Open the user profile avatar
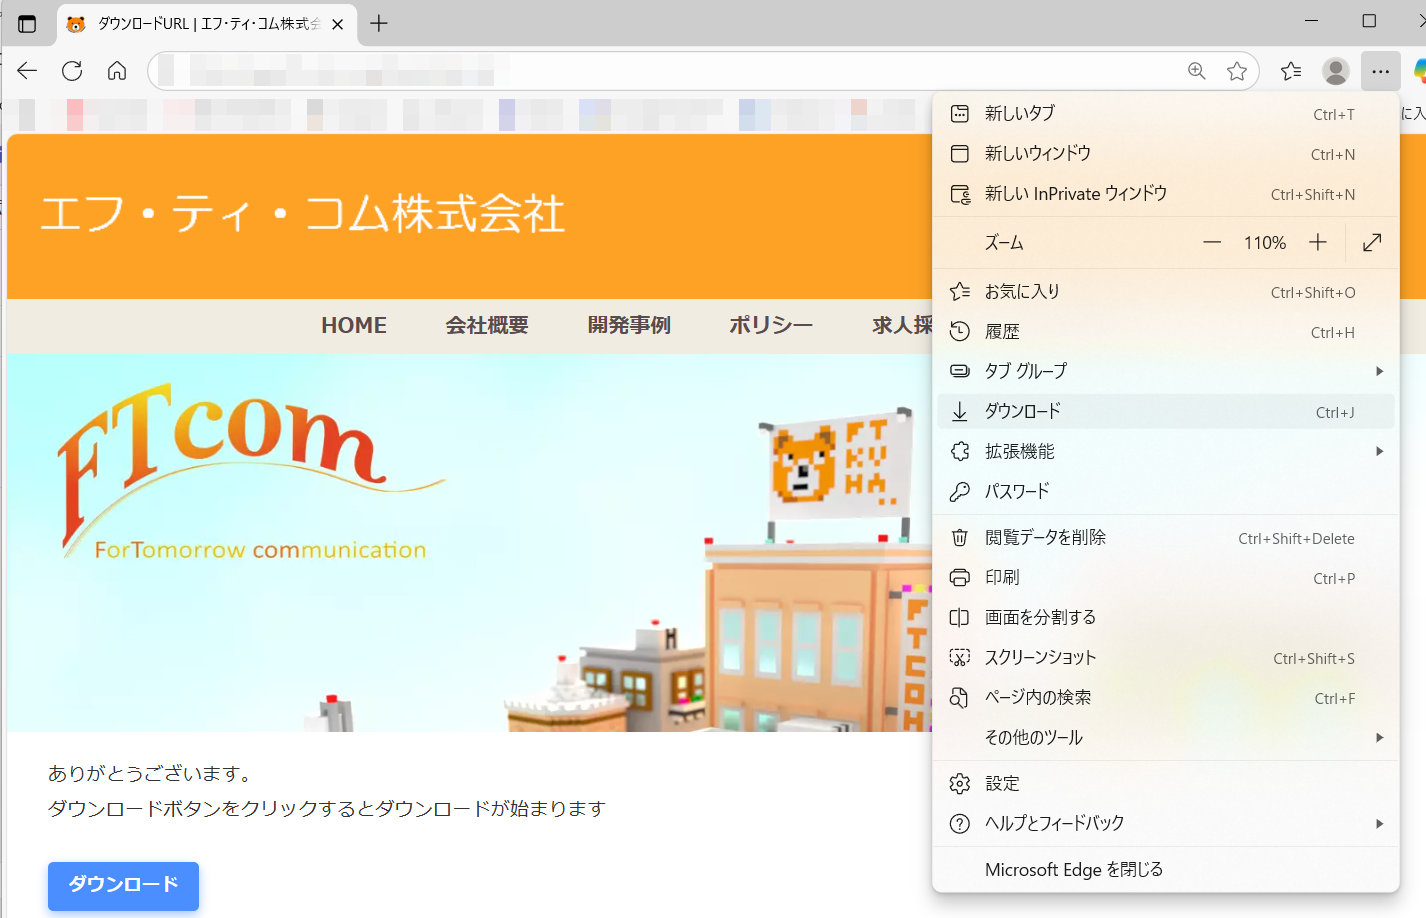This screenshot has height=918, width=1426. click(x=1335, y=71)
